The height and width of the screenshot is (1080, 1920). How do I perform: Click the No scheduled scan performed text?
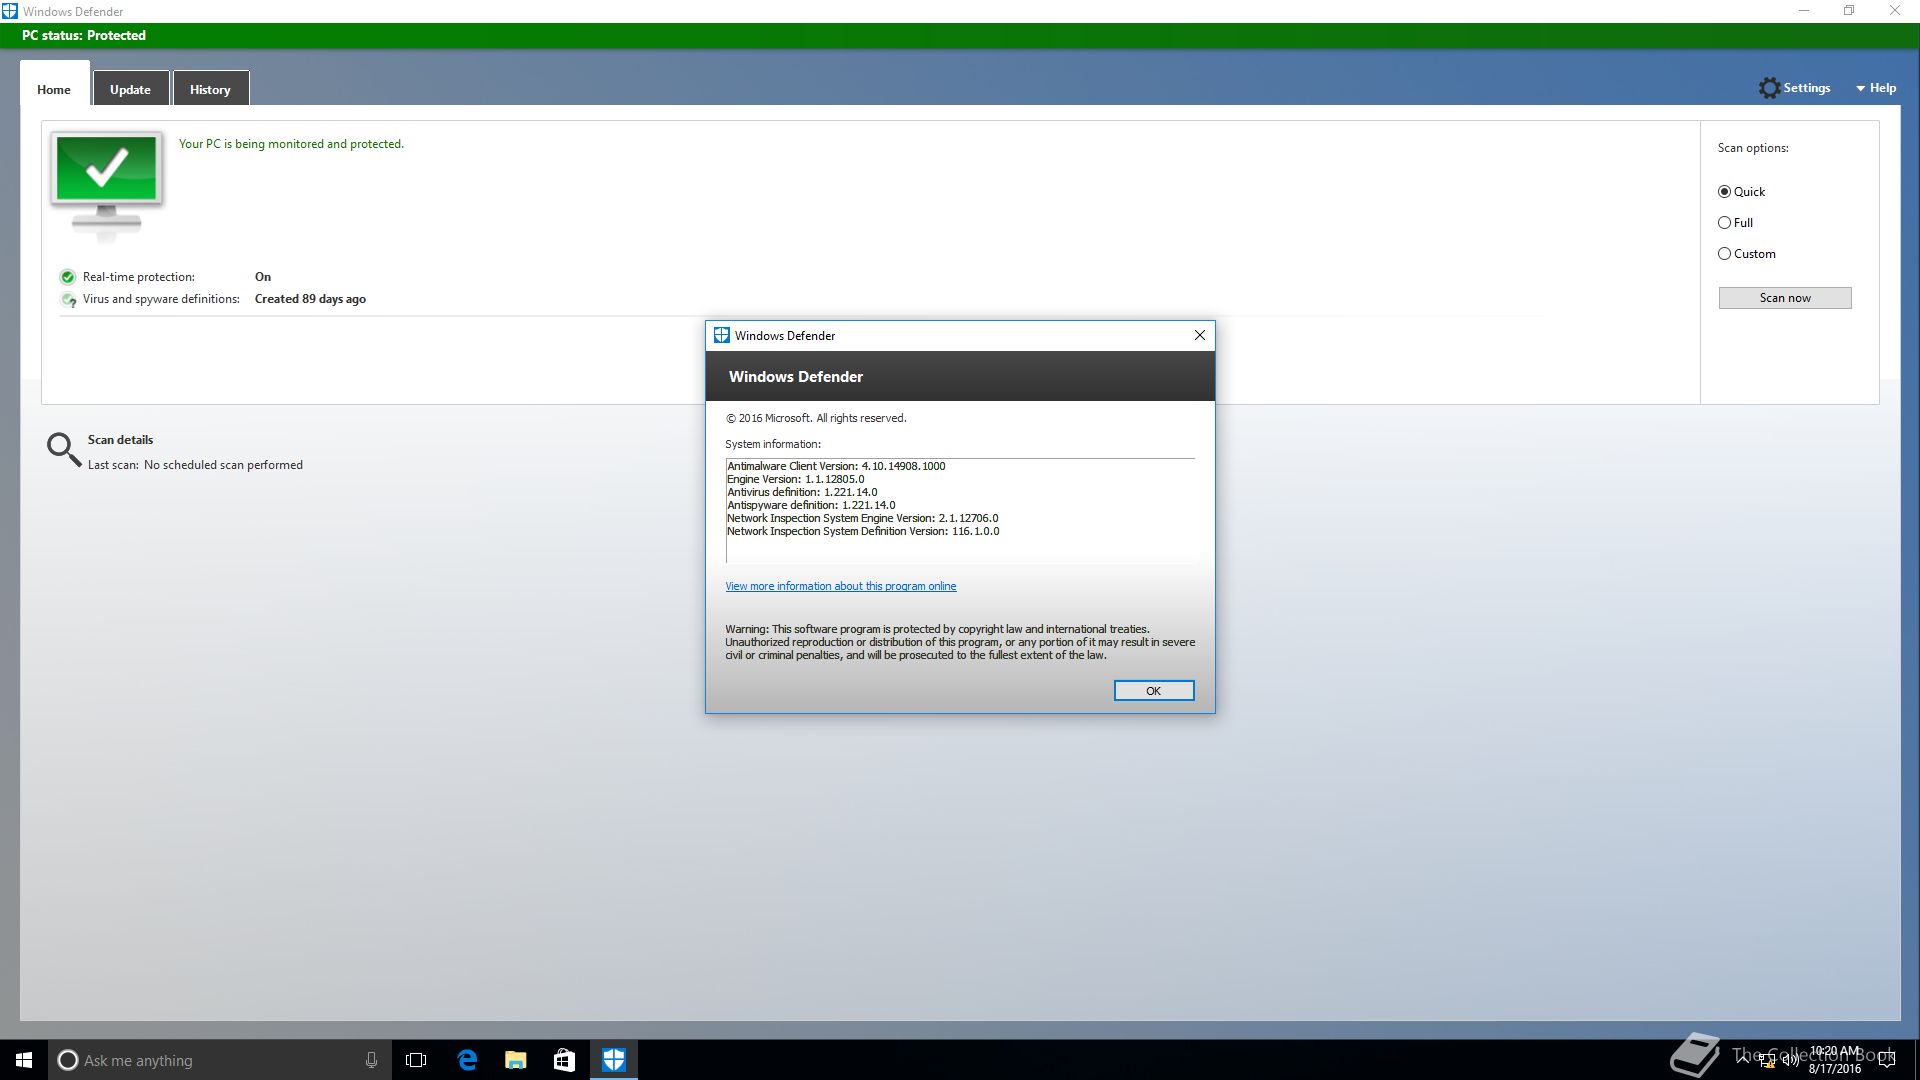pos(223,465)
